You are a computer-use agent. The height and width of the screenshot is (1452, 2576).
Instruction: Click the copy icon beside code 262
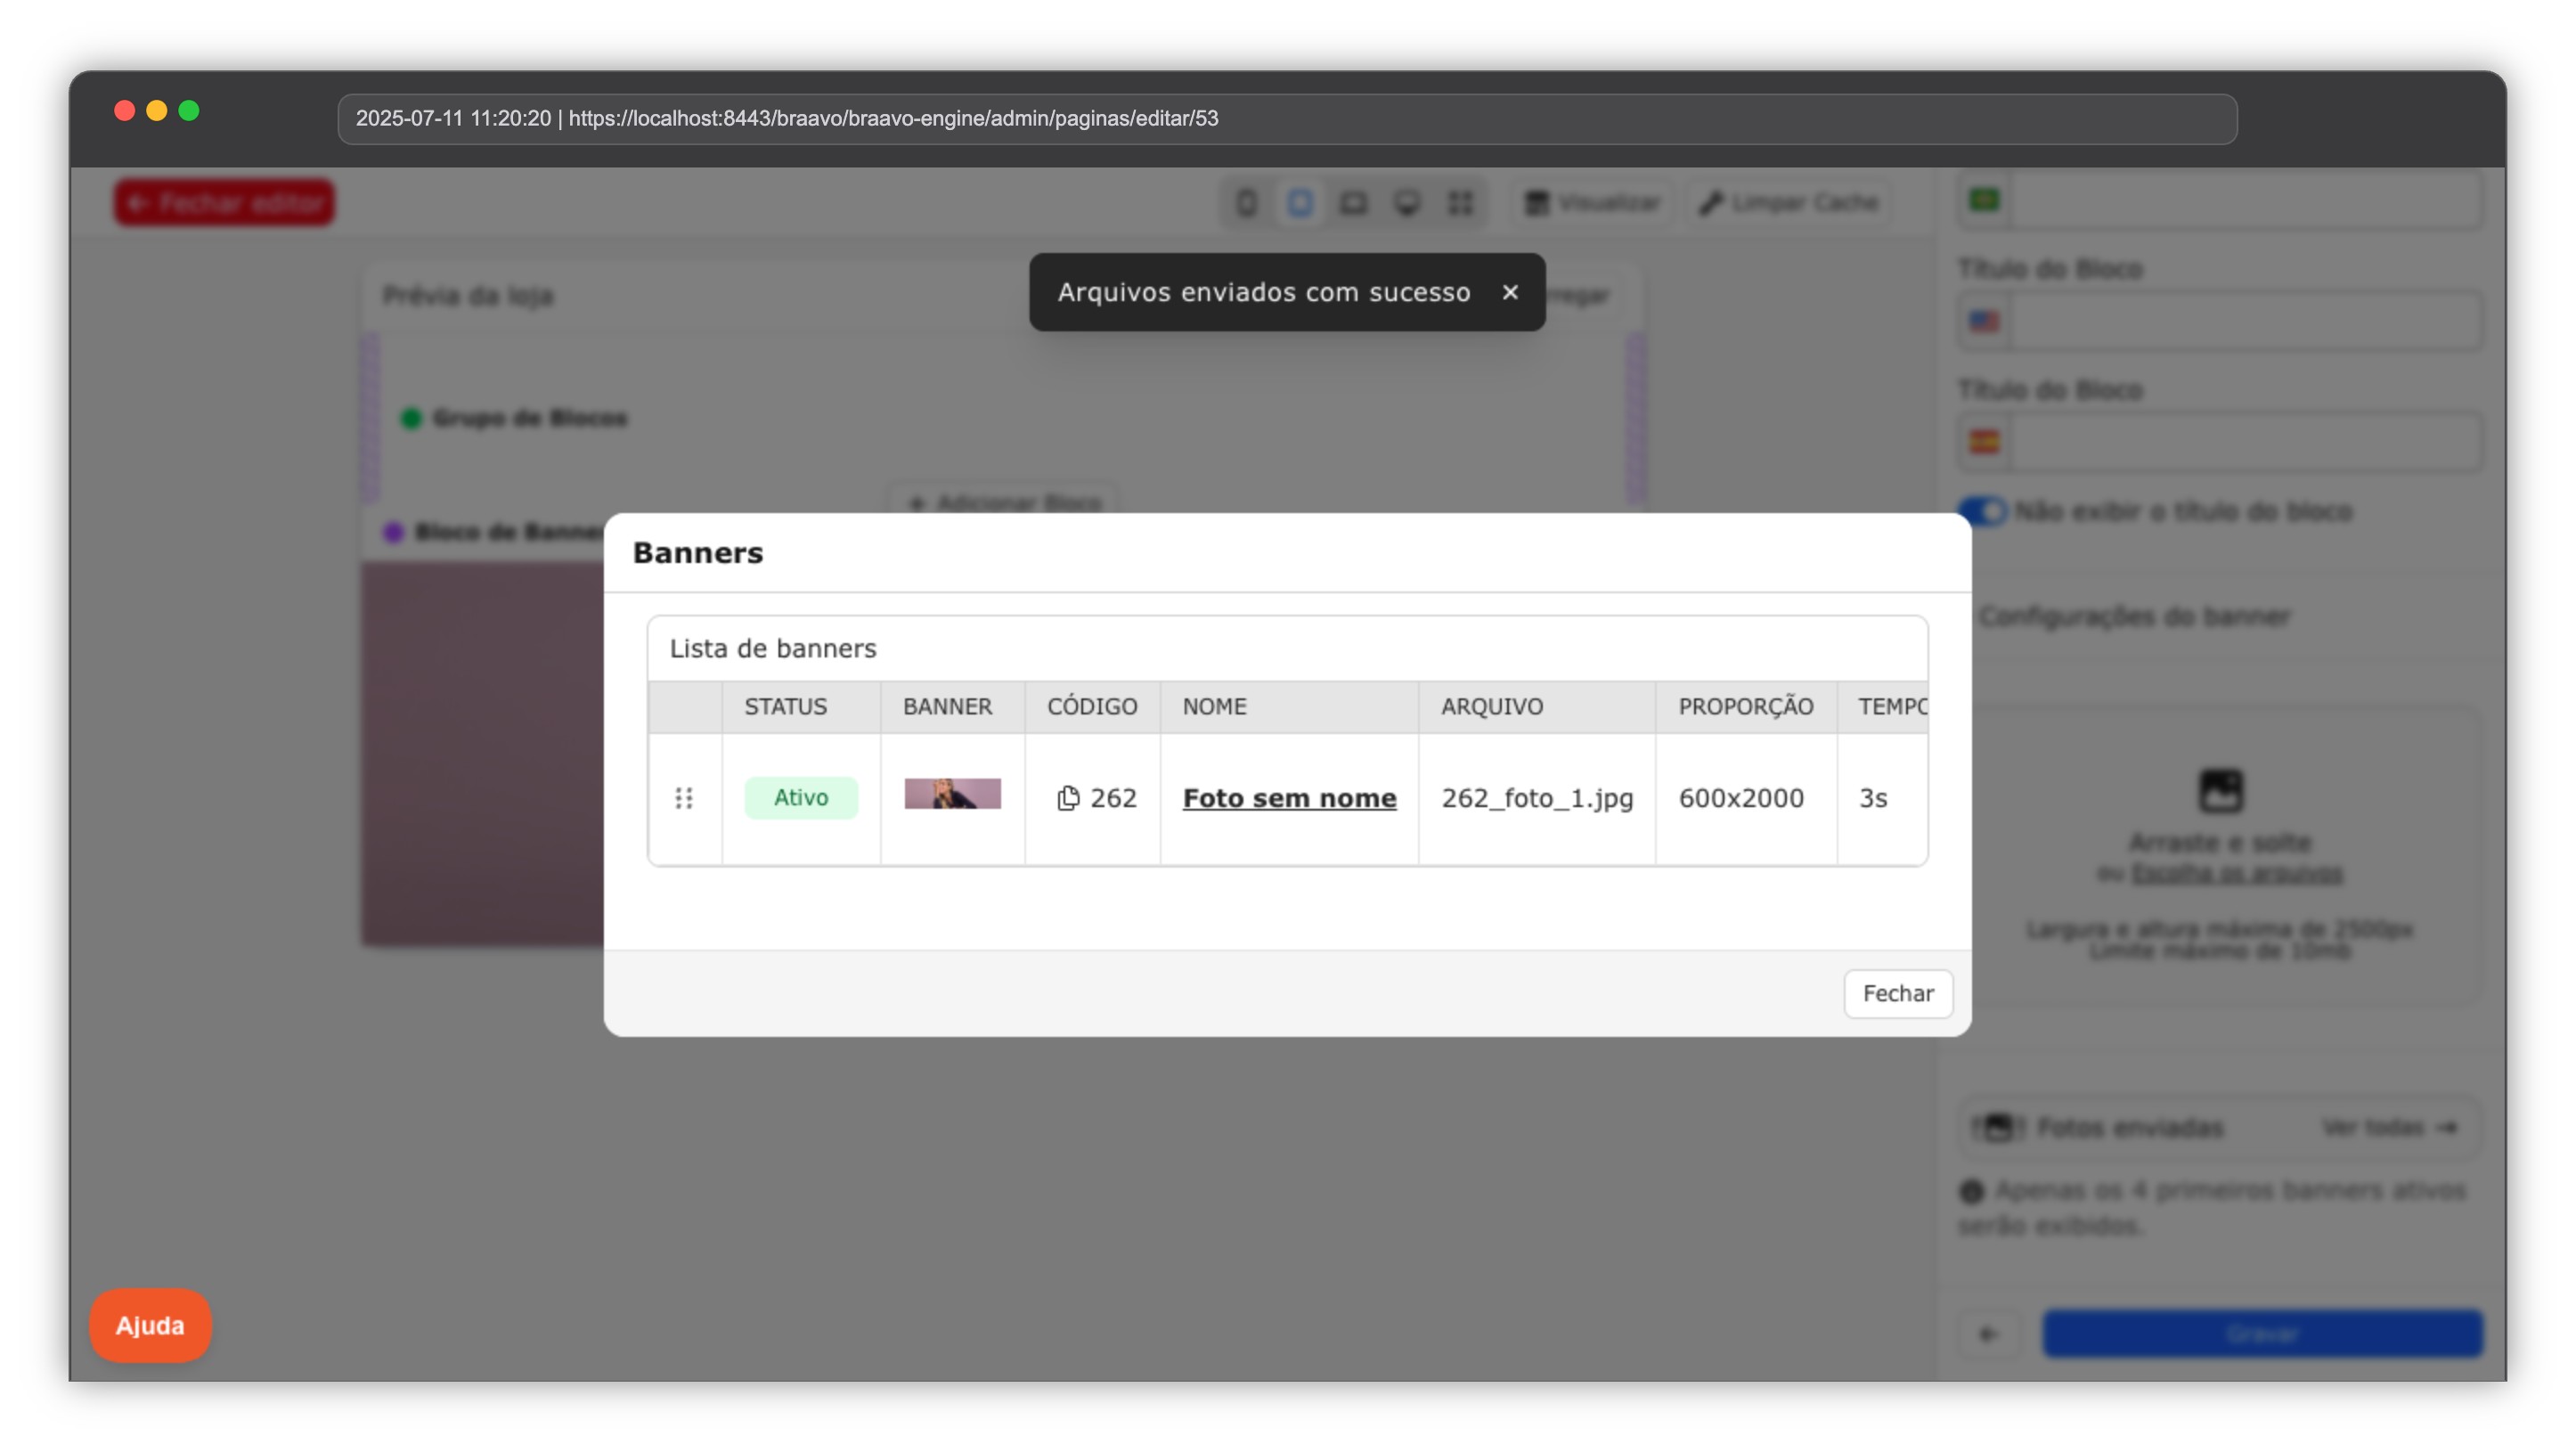pyautogui.click(x=1068, y=798)
